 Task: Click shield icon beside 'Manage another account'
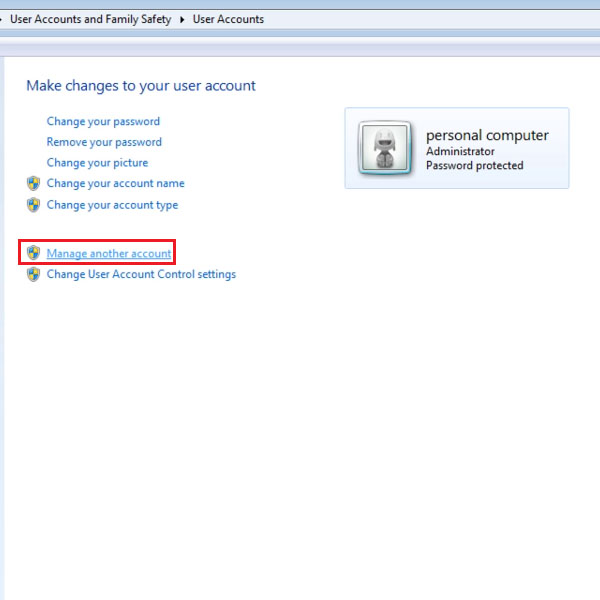pyautogui.click(x=33, y=253)
